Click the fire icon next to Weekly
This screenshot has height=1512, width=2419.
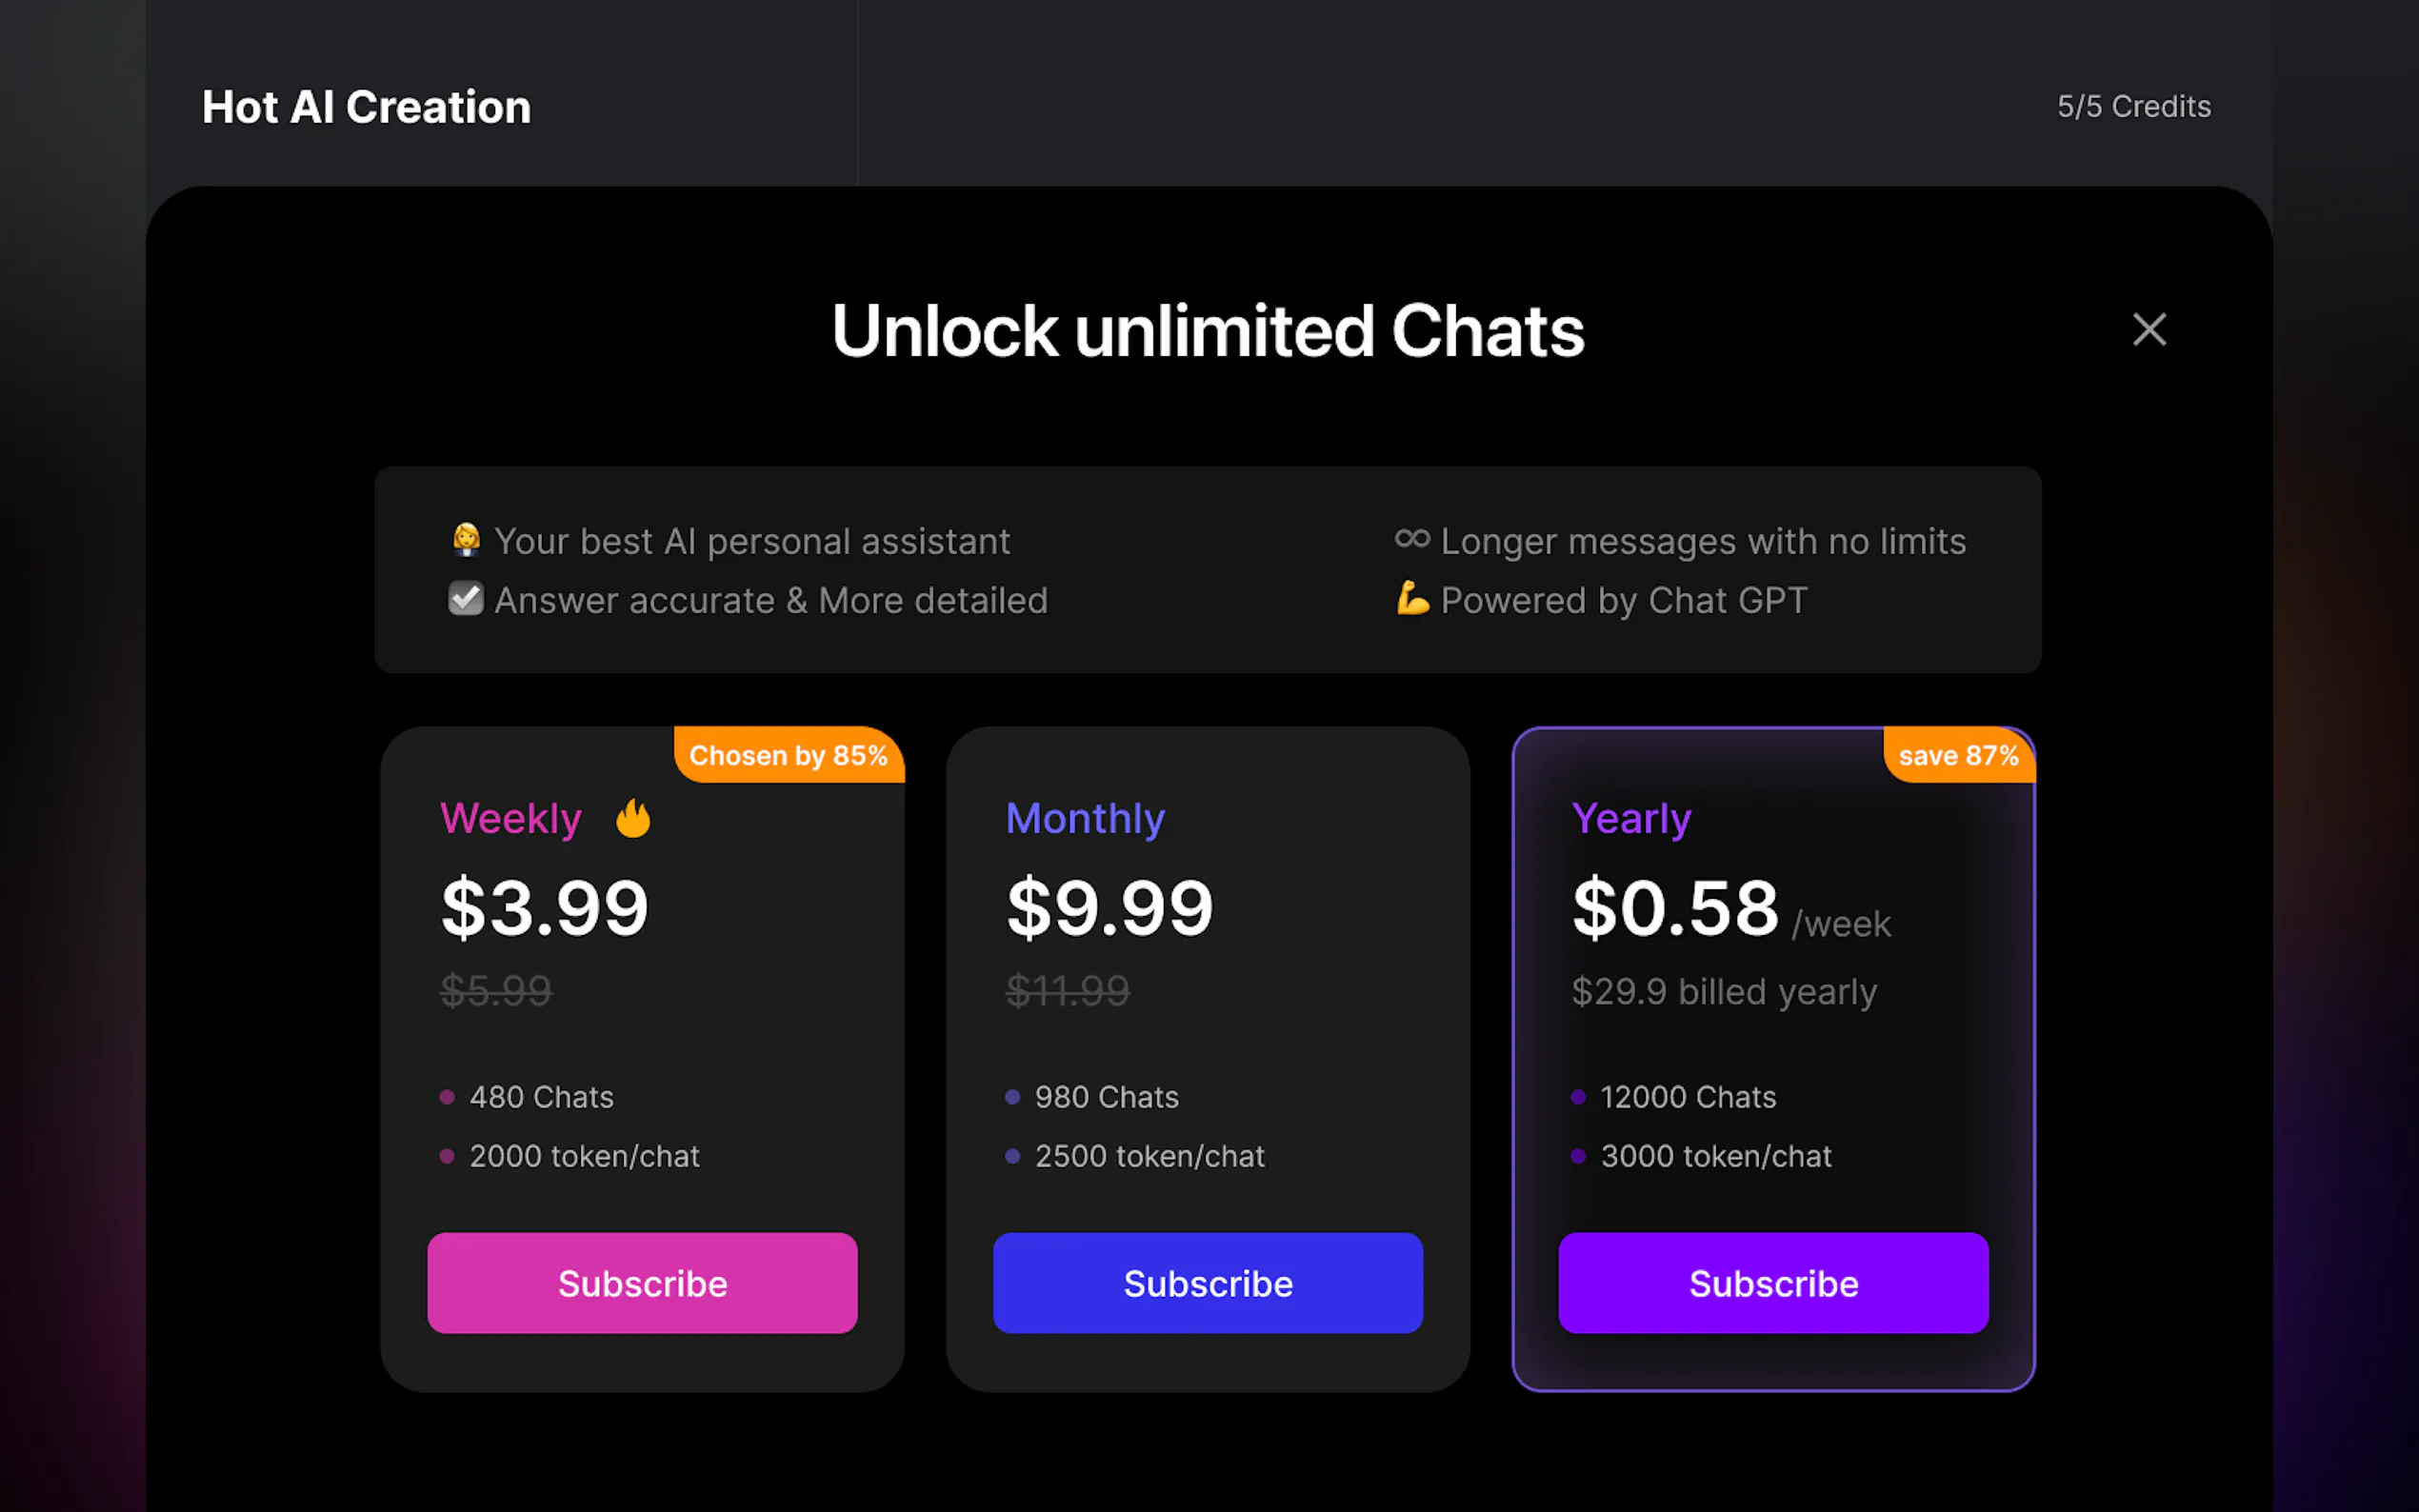[633, 818]
